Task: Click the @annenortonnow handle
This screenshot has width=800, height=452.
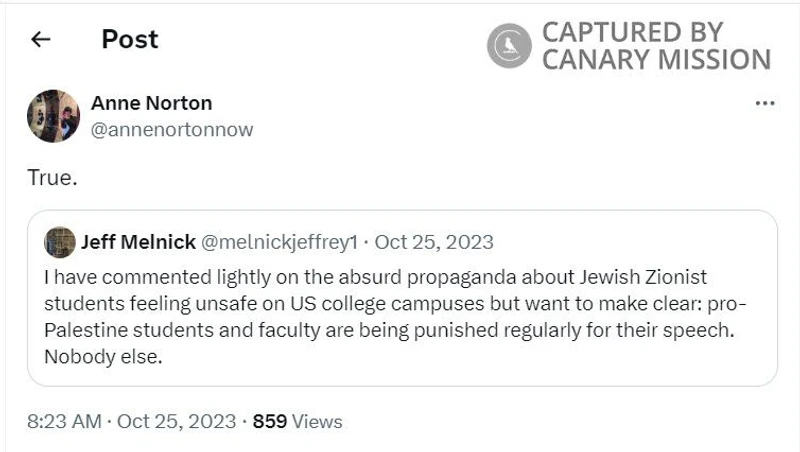Action: (x=172, y=129)
